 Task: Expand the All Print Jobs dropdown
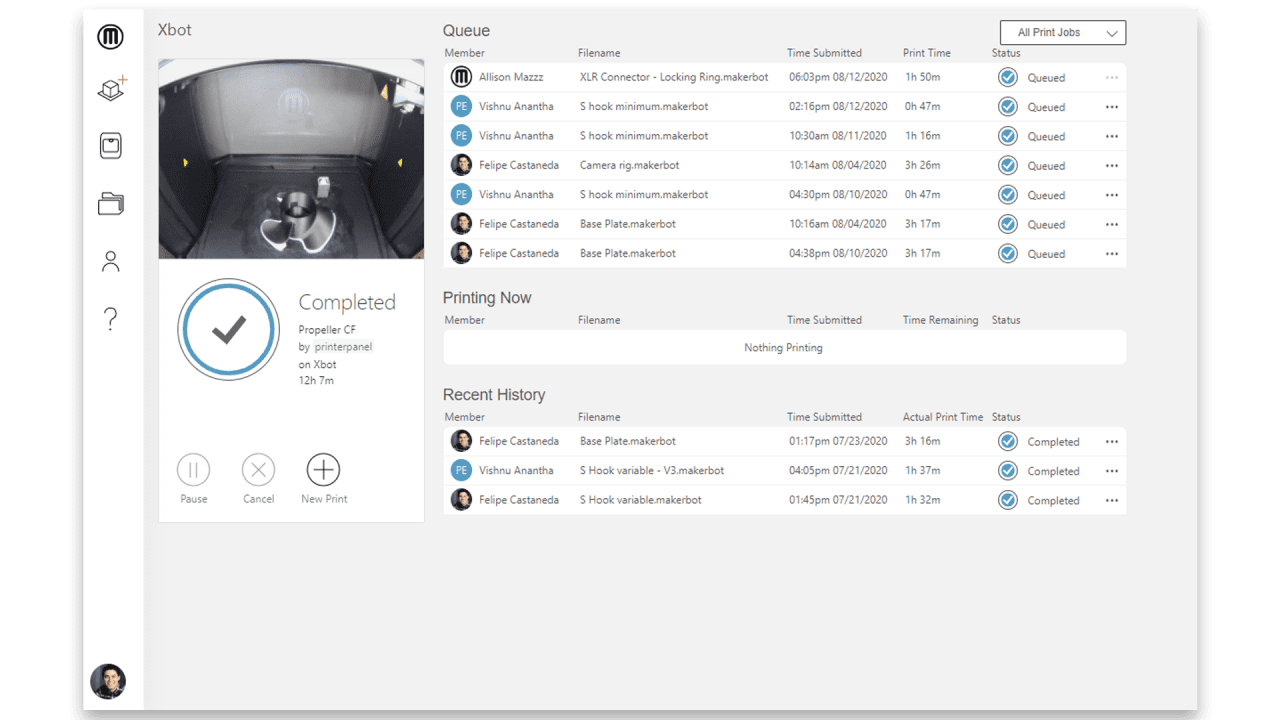pos(1063,33)
